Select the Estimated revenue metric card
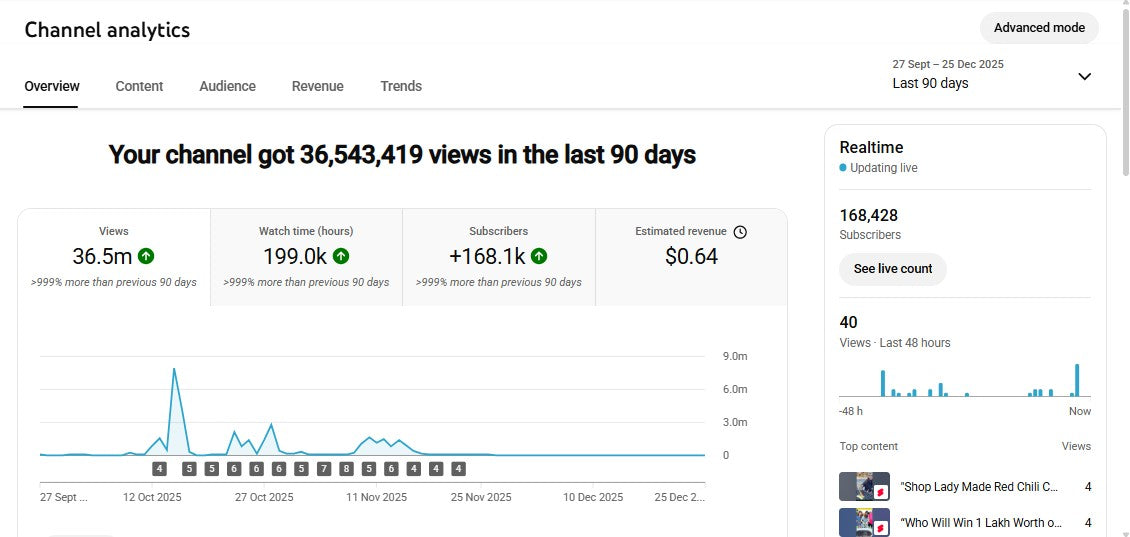1130x537 pixels. (x=691, y=256)
